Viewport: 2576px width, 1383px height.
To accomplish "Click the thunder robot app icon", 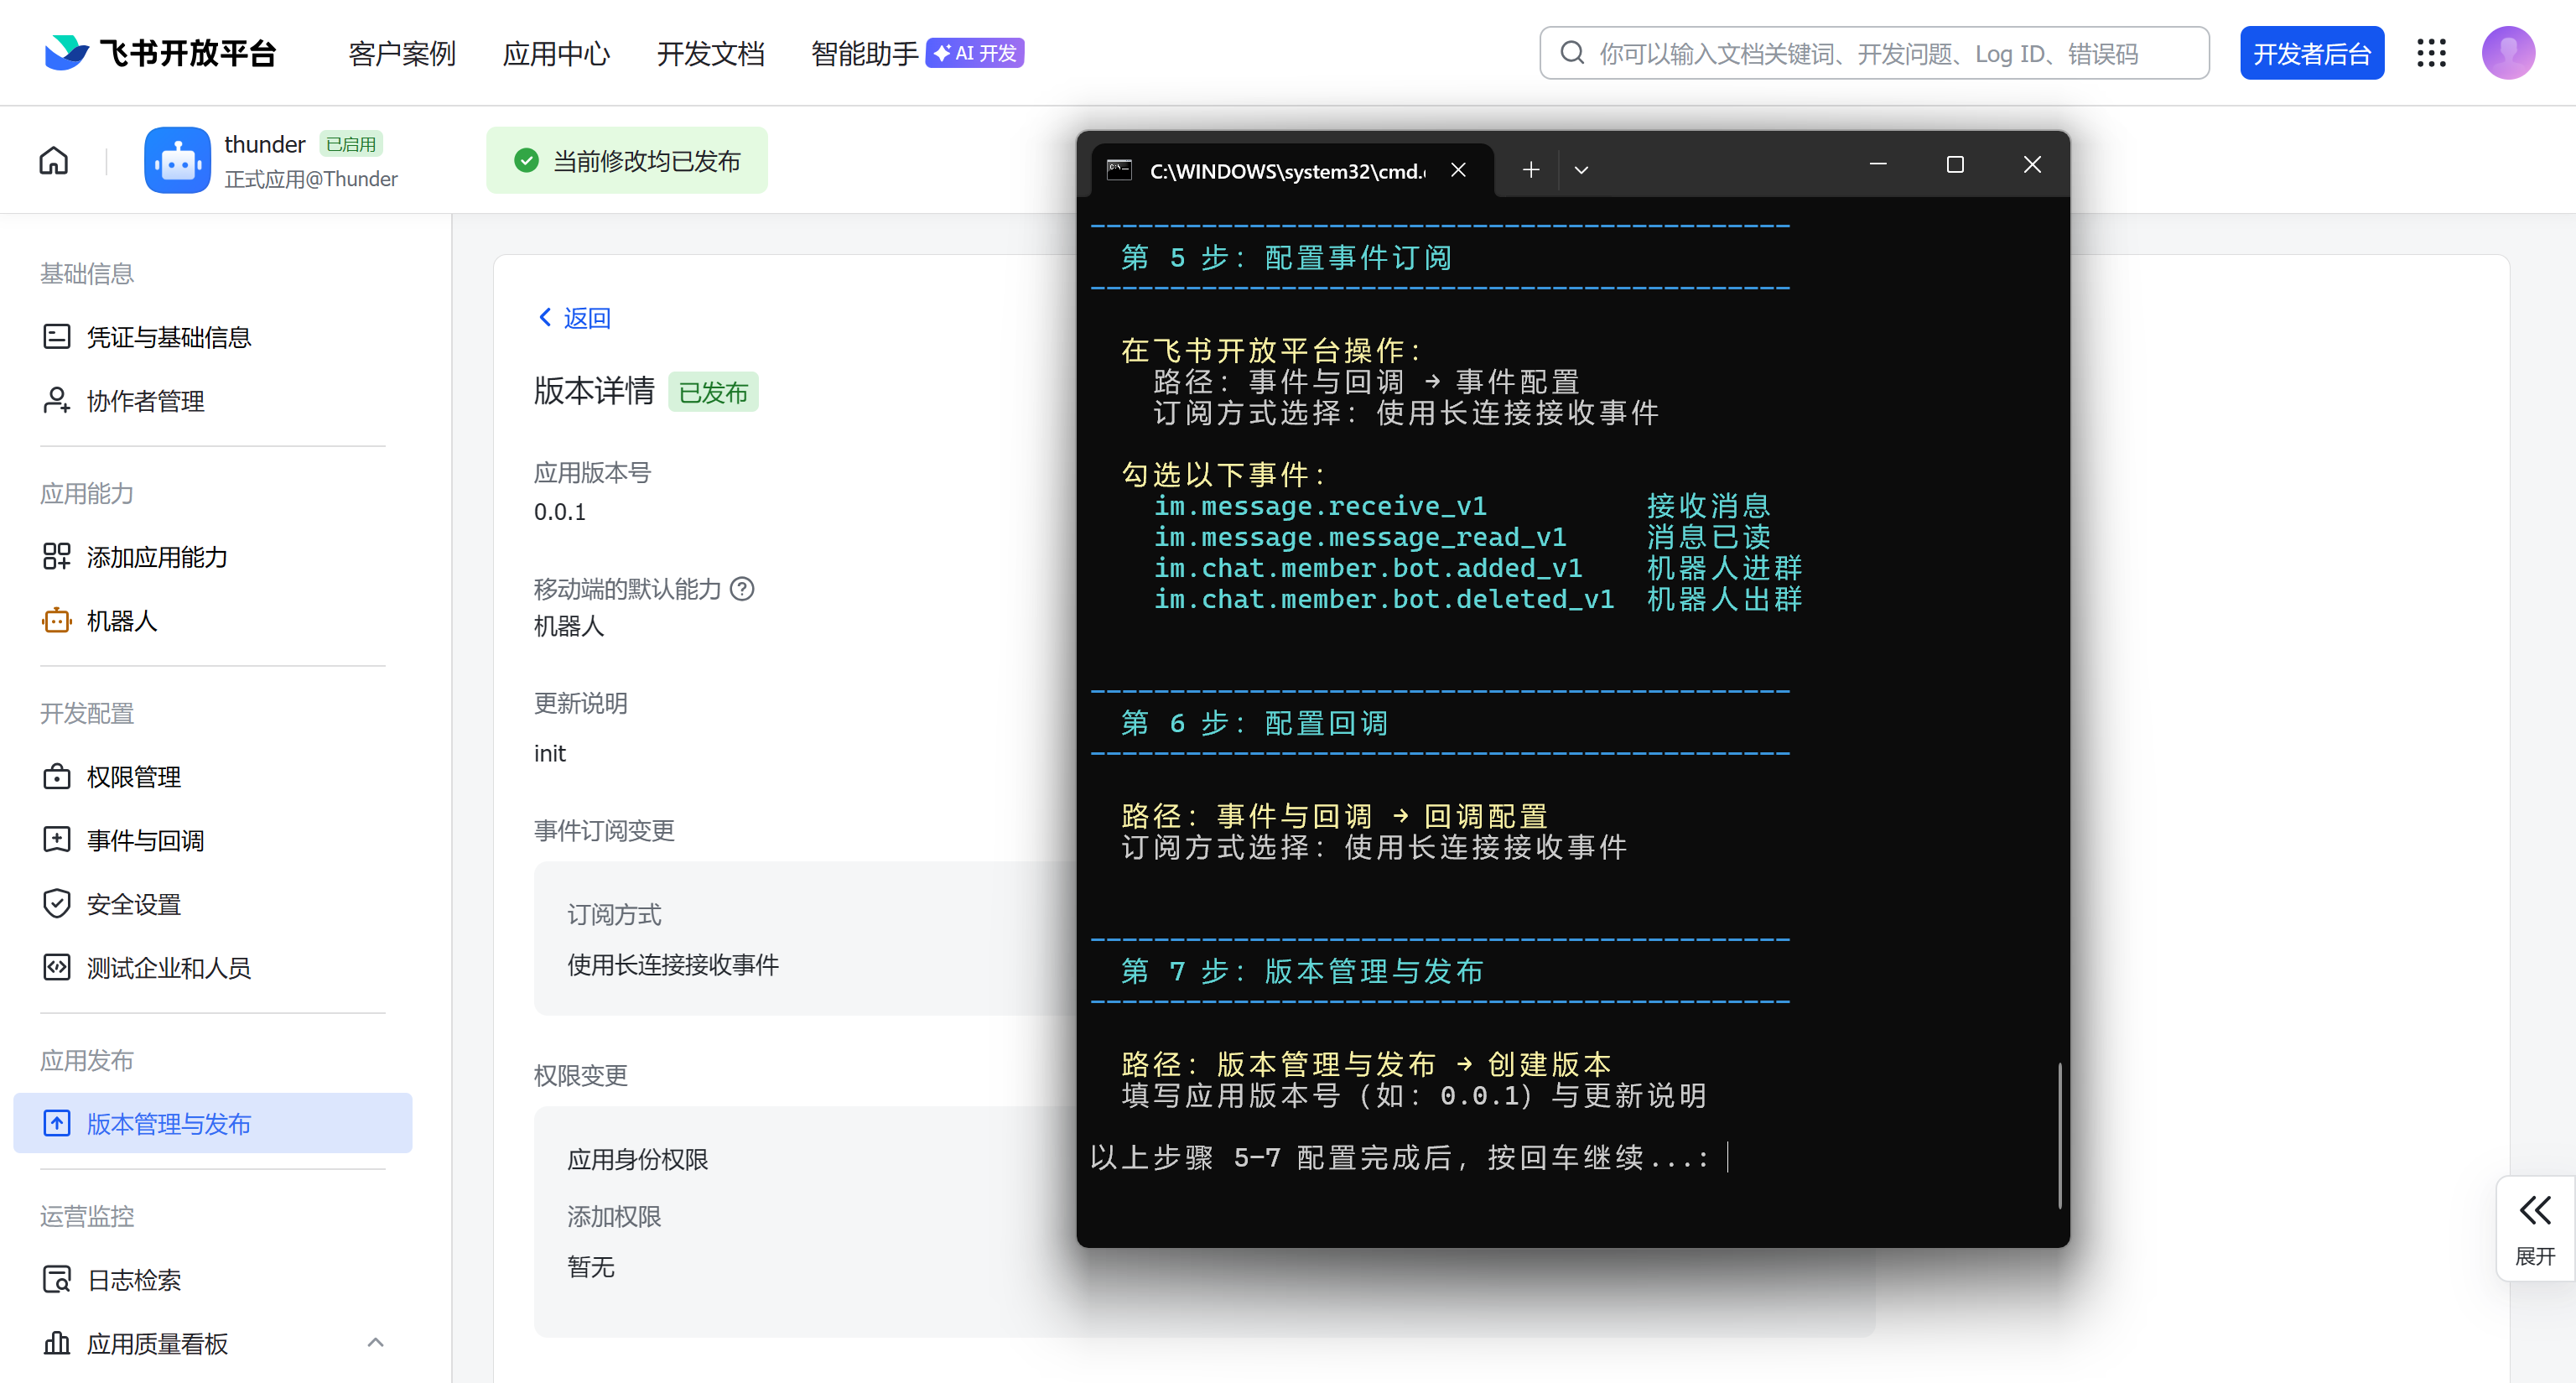I will [177, 160].
